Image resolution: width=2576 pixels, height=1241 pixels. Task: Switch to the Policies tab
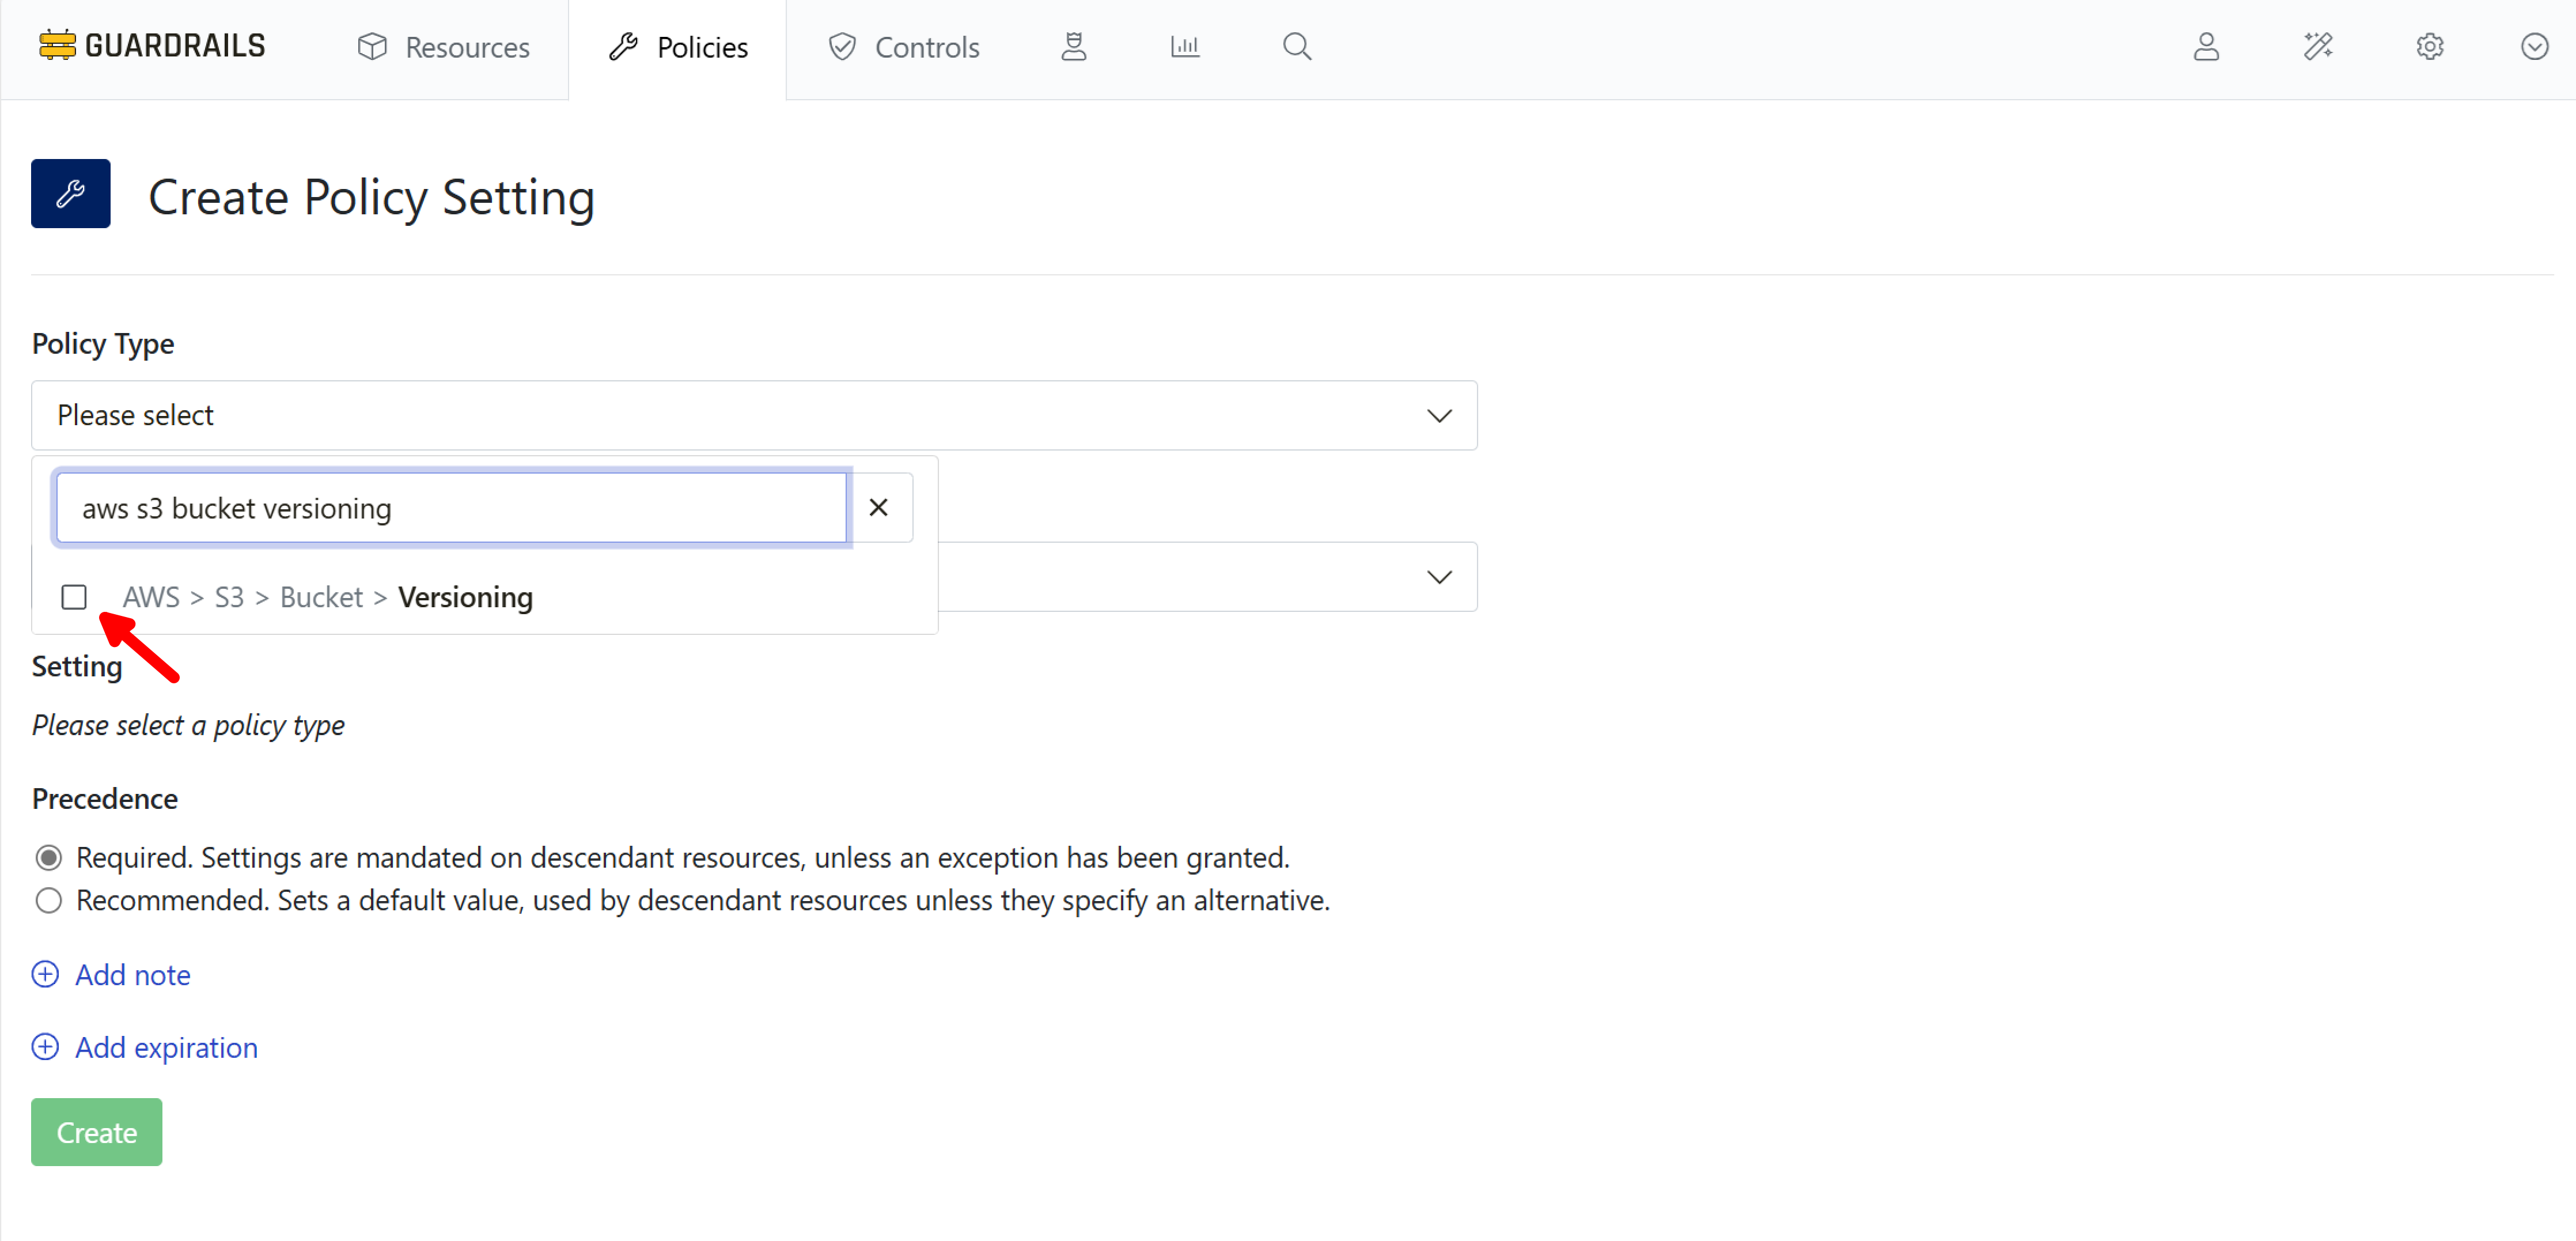tap(679, 46)
